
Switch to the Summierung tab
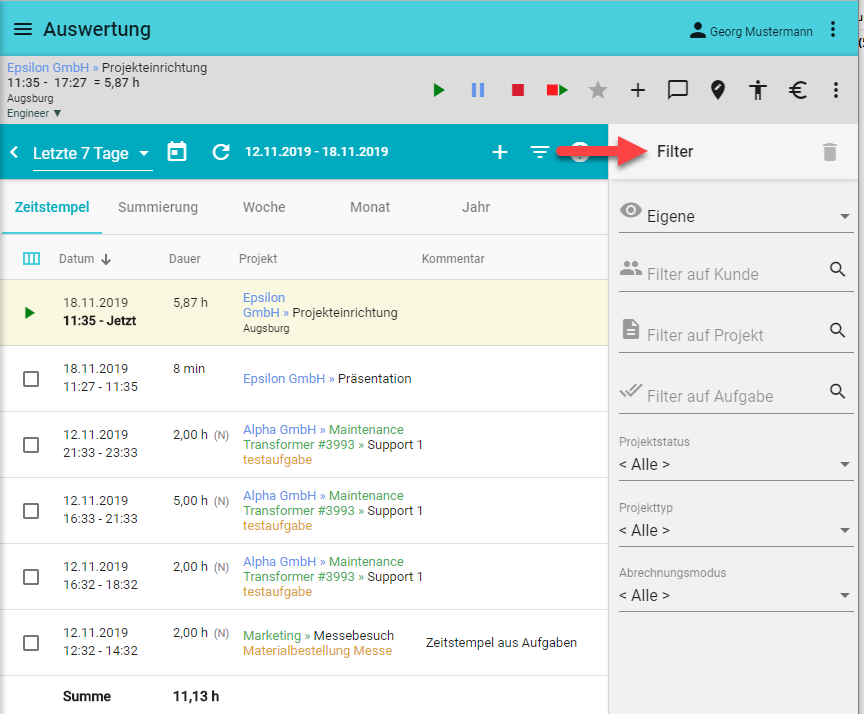point(158,207)
